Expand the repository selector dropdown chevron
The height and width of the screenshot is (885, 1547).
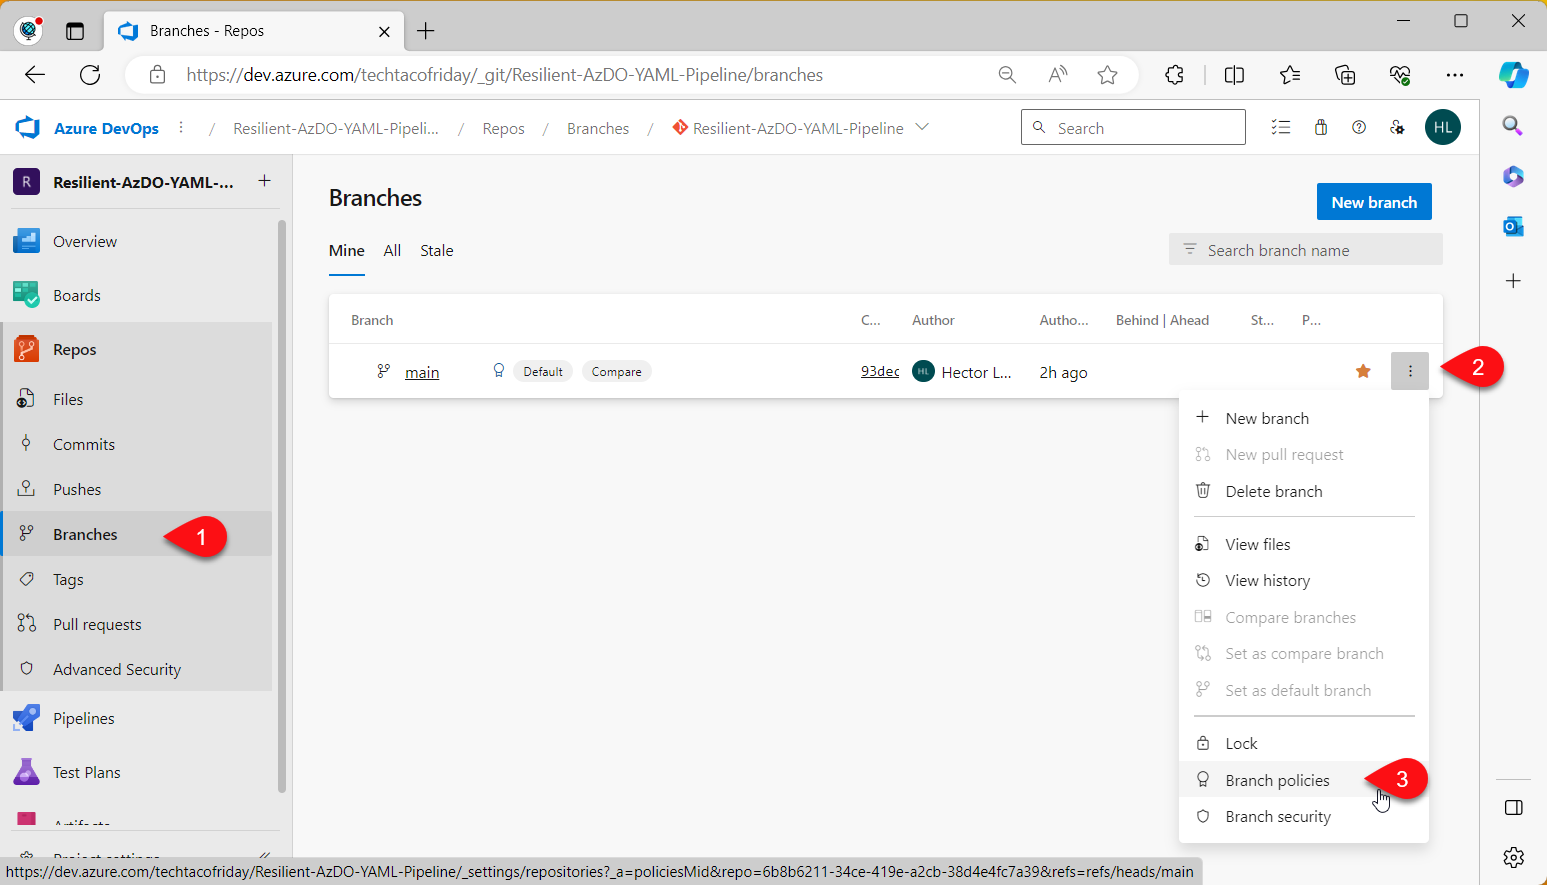pyautogui.click(x=922, y=127)
